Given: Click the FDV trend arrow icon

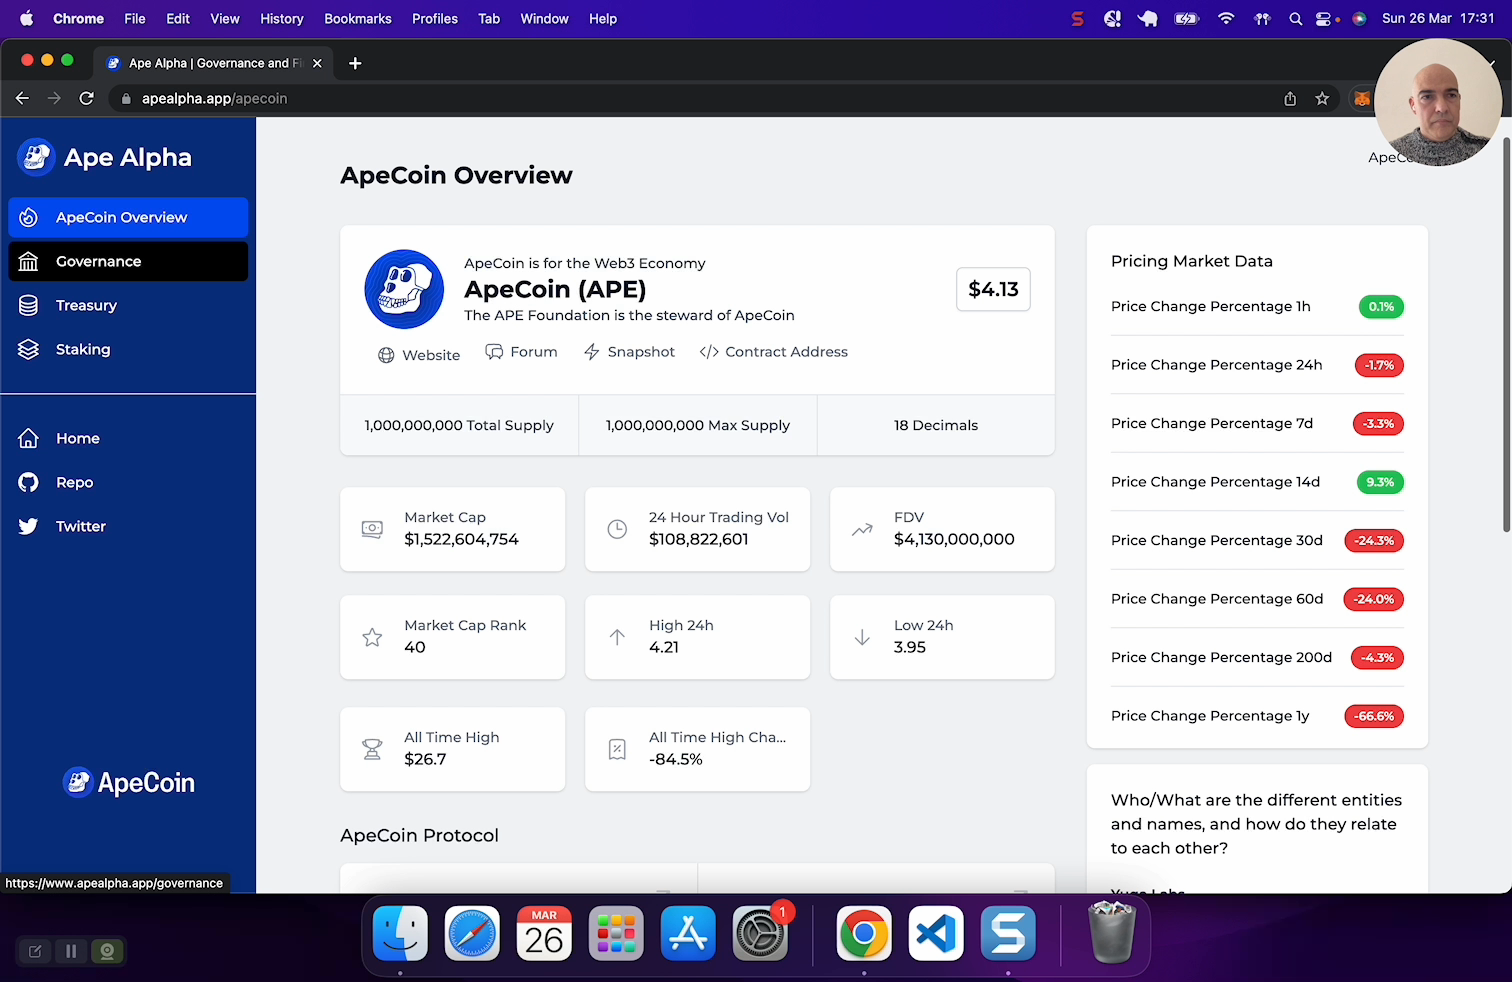Looking at the screenshot, I should [862, 529].
